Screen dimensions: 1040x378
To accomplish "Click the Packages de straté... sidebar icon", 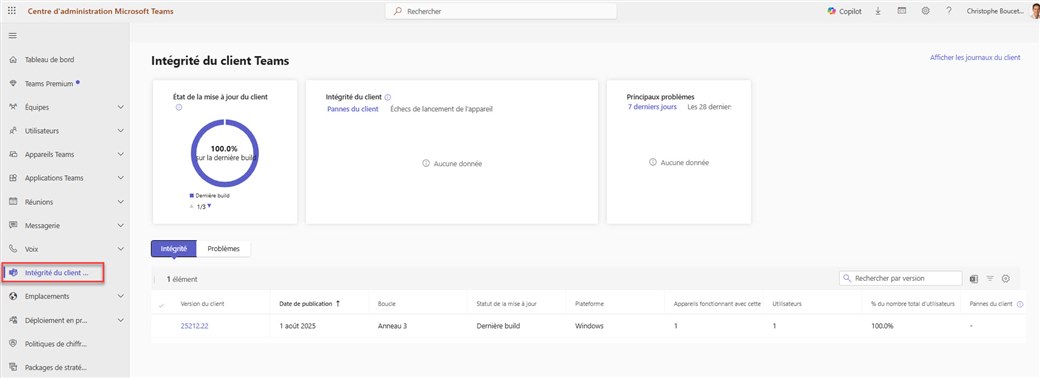I will click(13, 367).
